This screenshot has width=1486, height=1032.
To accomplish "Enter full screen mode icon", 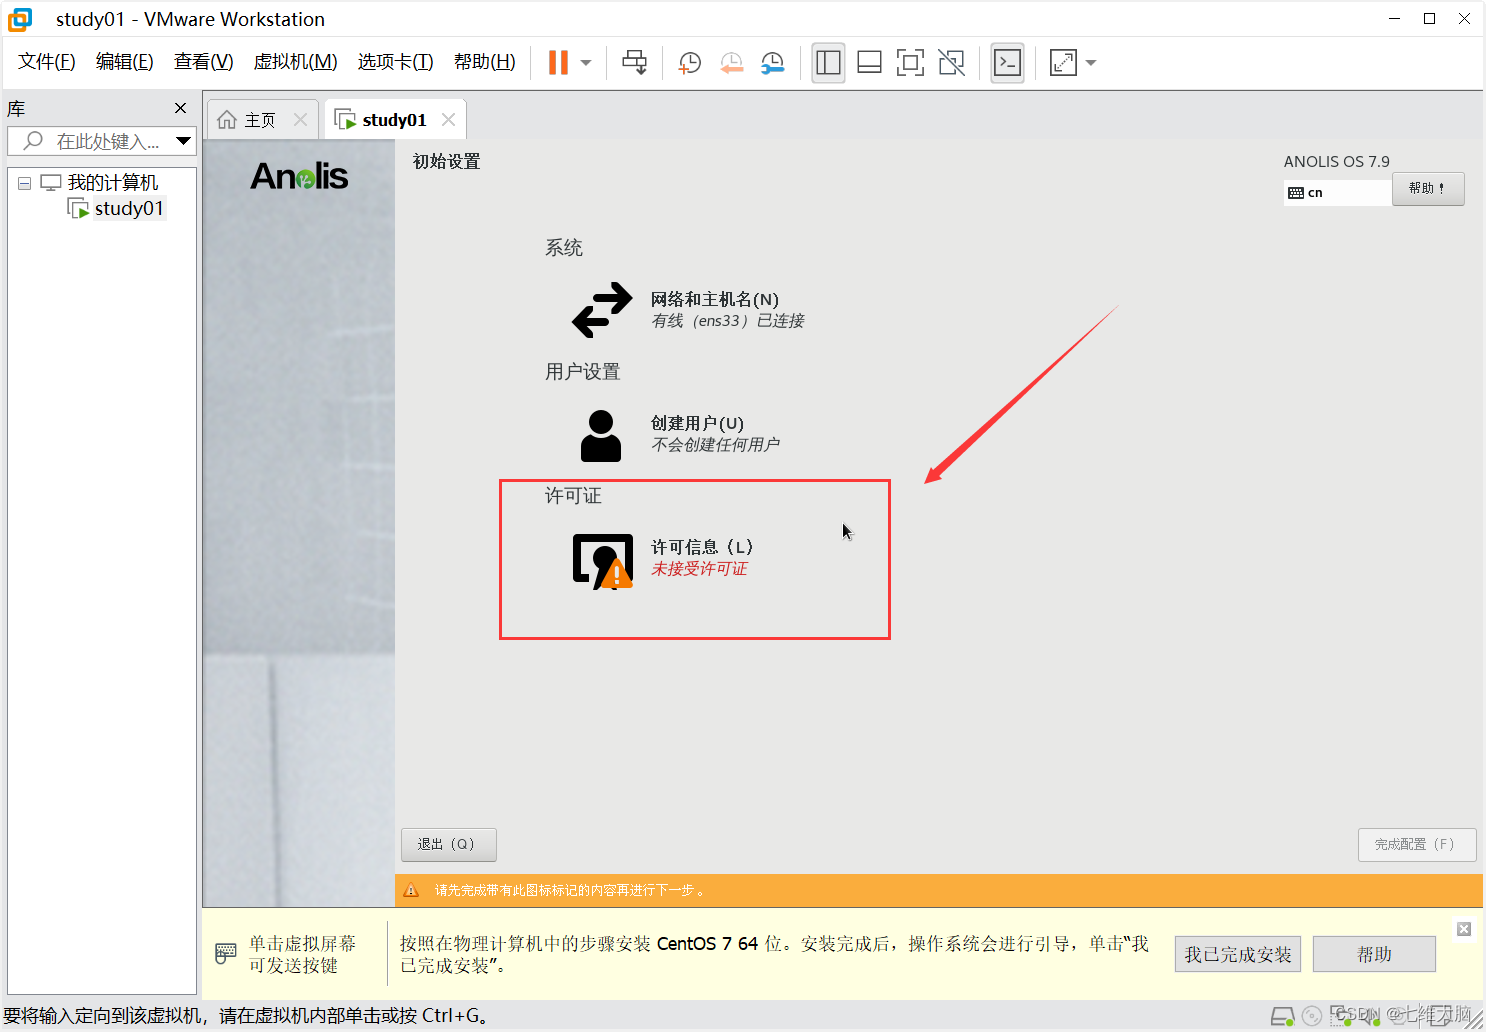I will point(910,62).
